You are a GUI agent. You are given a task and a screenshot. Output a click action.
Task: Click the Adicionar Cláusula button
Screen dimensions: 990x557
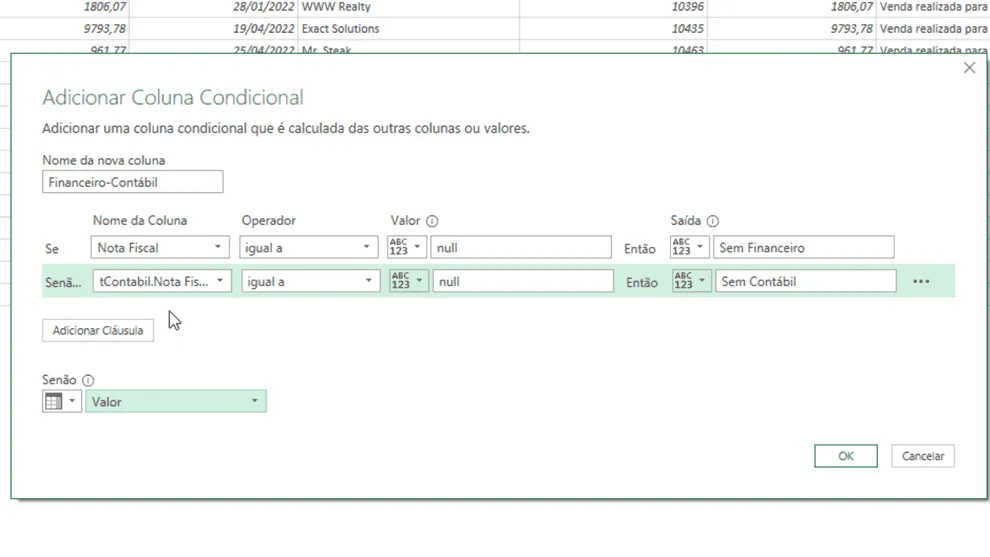coord(98,330)
